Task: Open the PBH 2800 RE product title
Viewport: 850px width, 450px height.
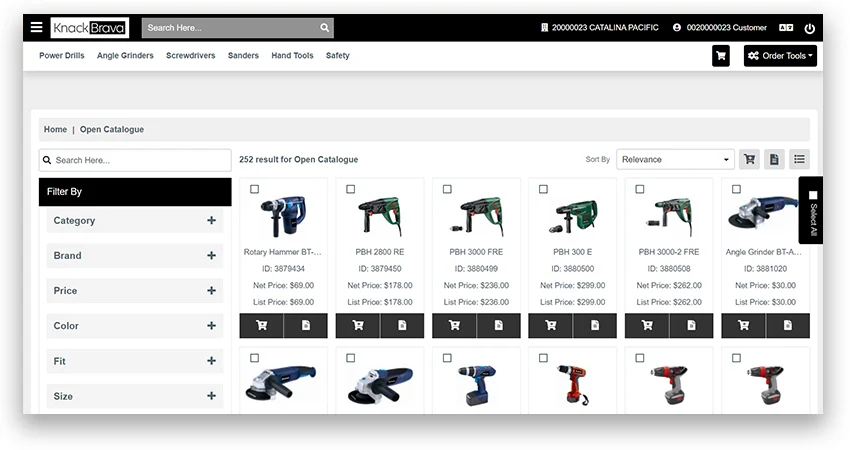Action: click(x=380, y=252)
